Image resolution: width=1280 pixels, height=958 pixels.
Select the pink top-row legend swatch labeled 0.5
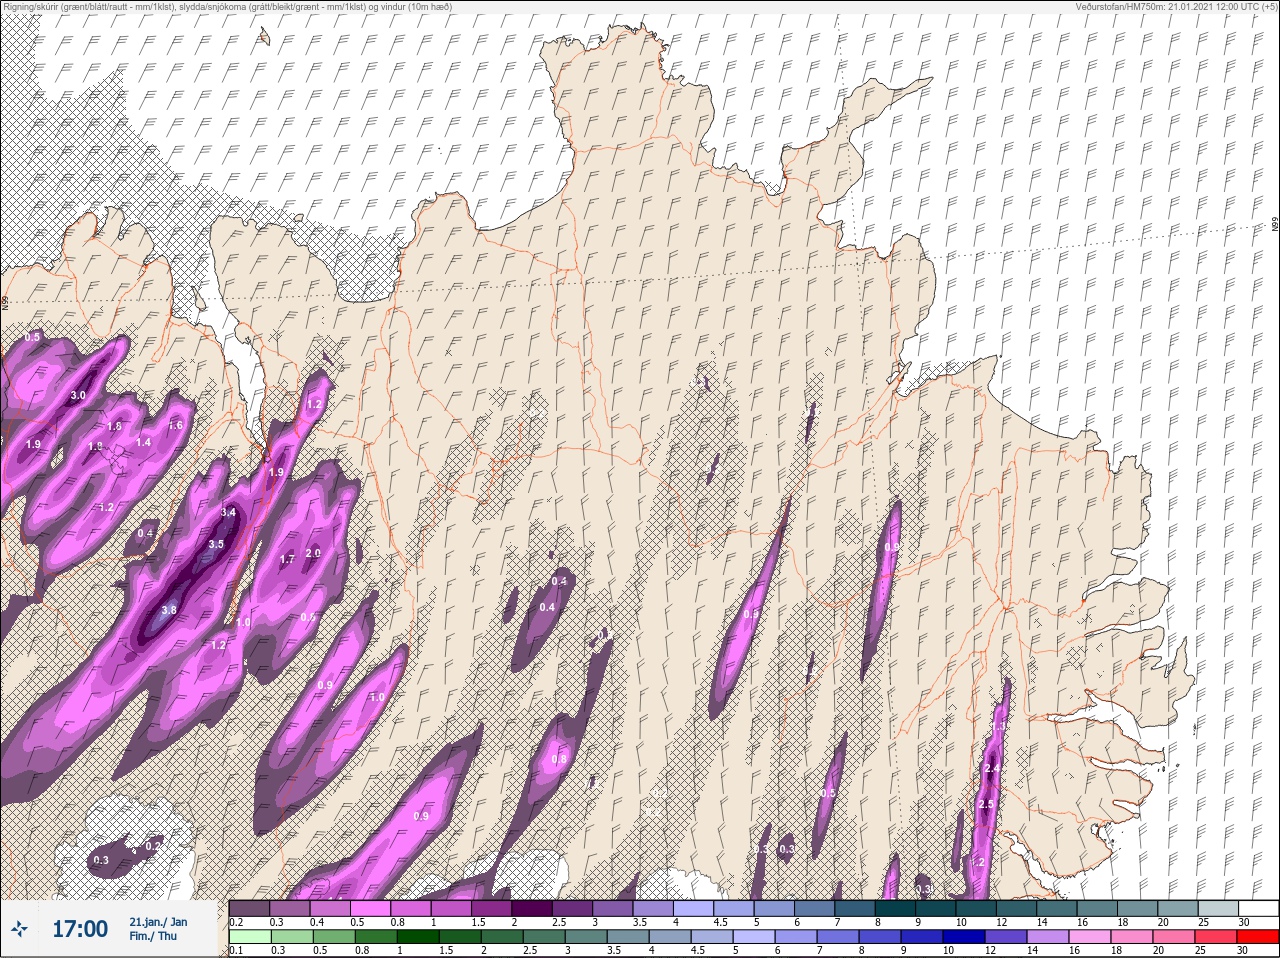tap(371, 907)
